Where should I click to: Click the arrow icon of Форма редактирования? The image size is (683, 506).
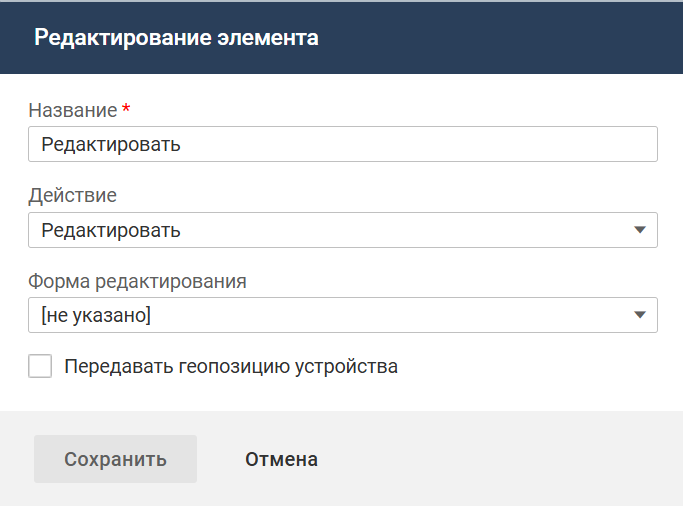pyautogui.click(x=640, y=315)
